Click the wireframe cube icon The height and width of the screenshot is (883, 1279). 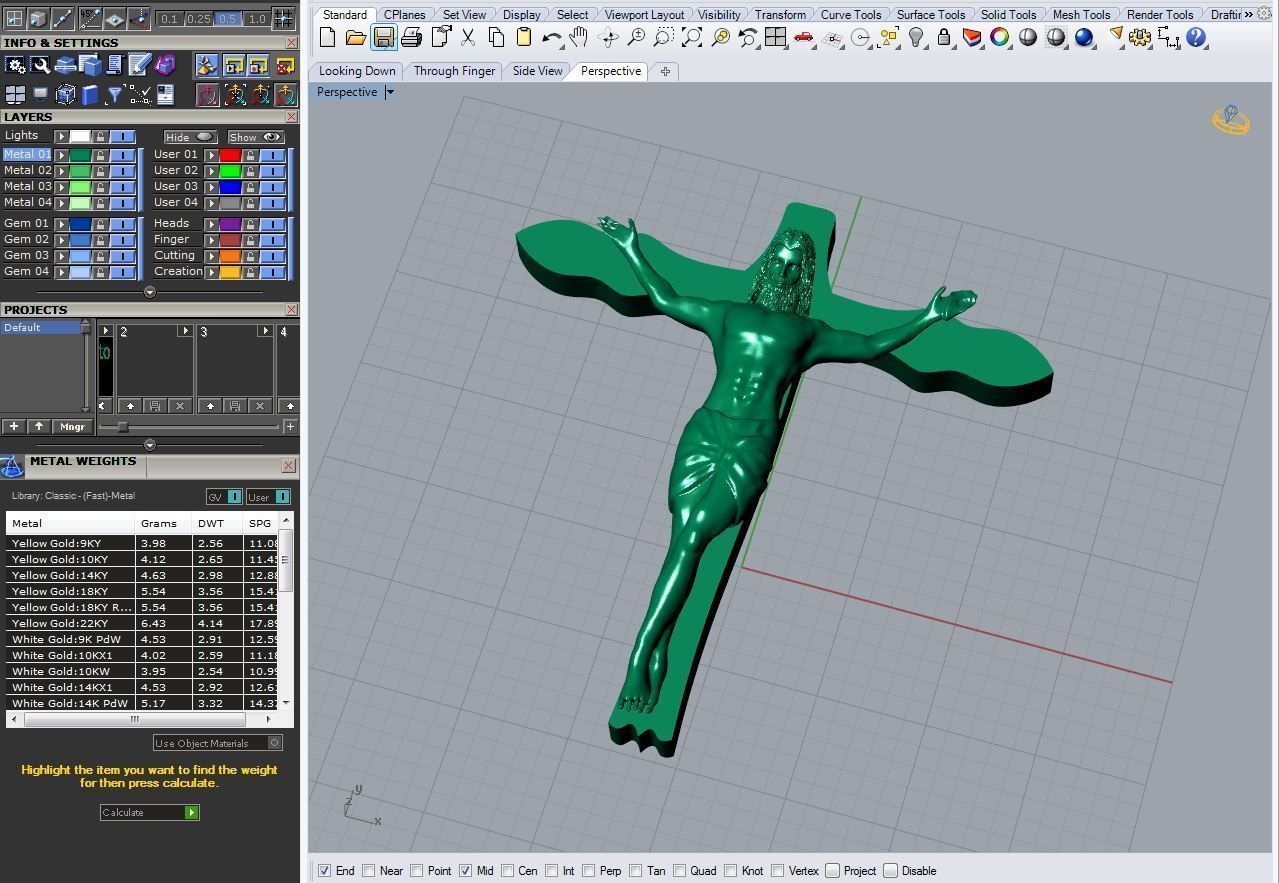(x=65, y=95)
